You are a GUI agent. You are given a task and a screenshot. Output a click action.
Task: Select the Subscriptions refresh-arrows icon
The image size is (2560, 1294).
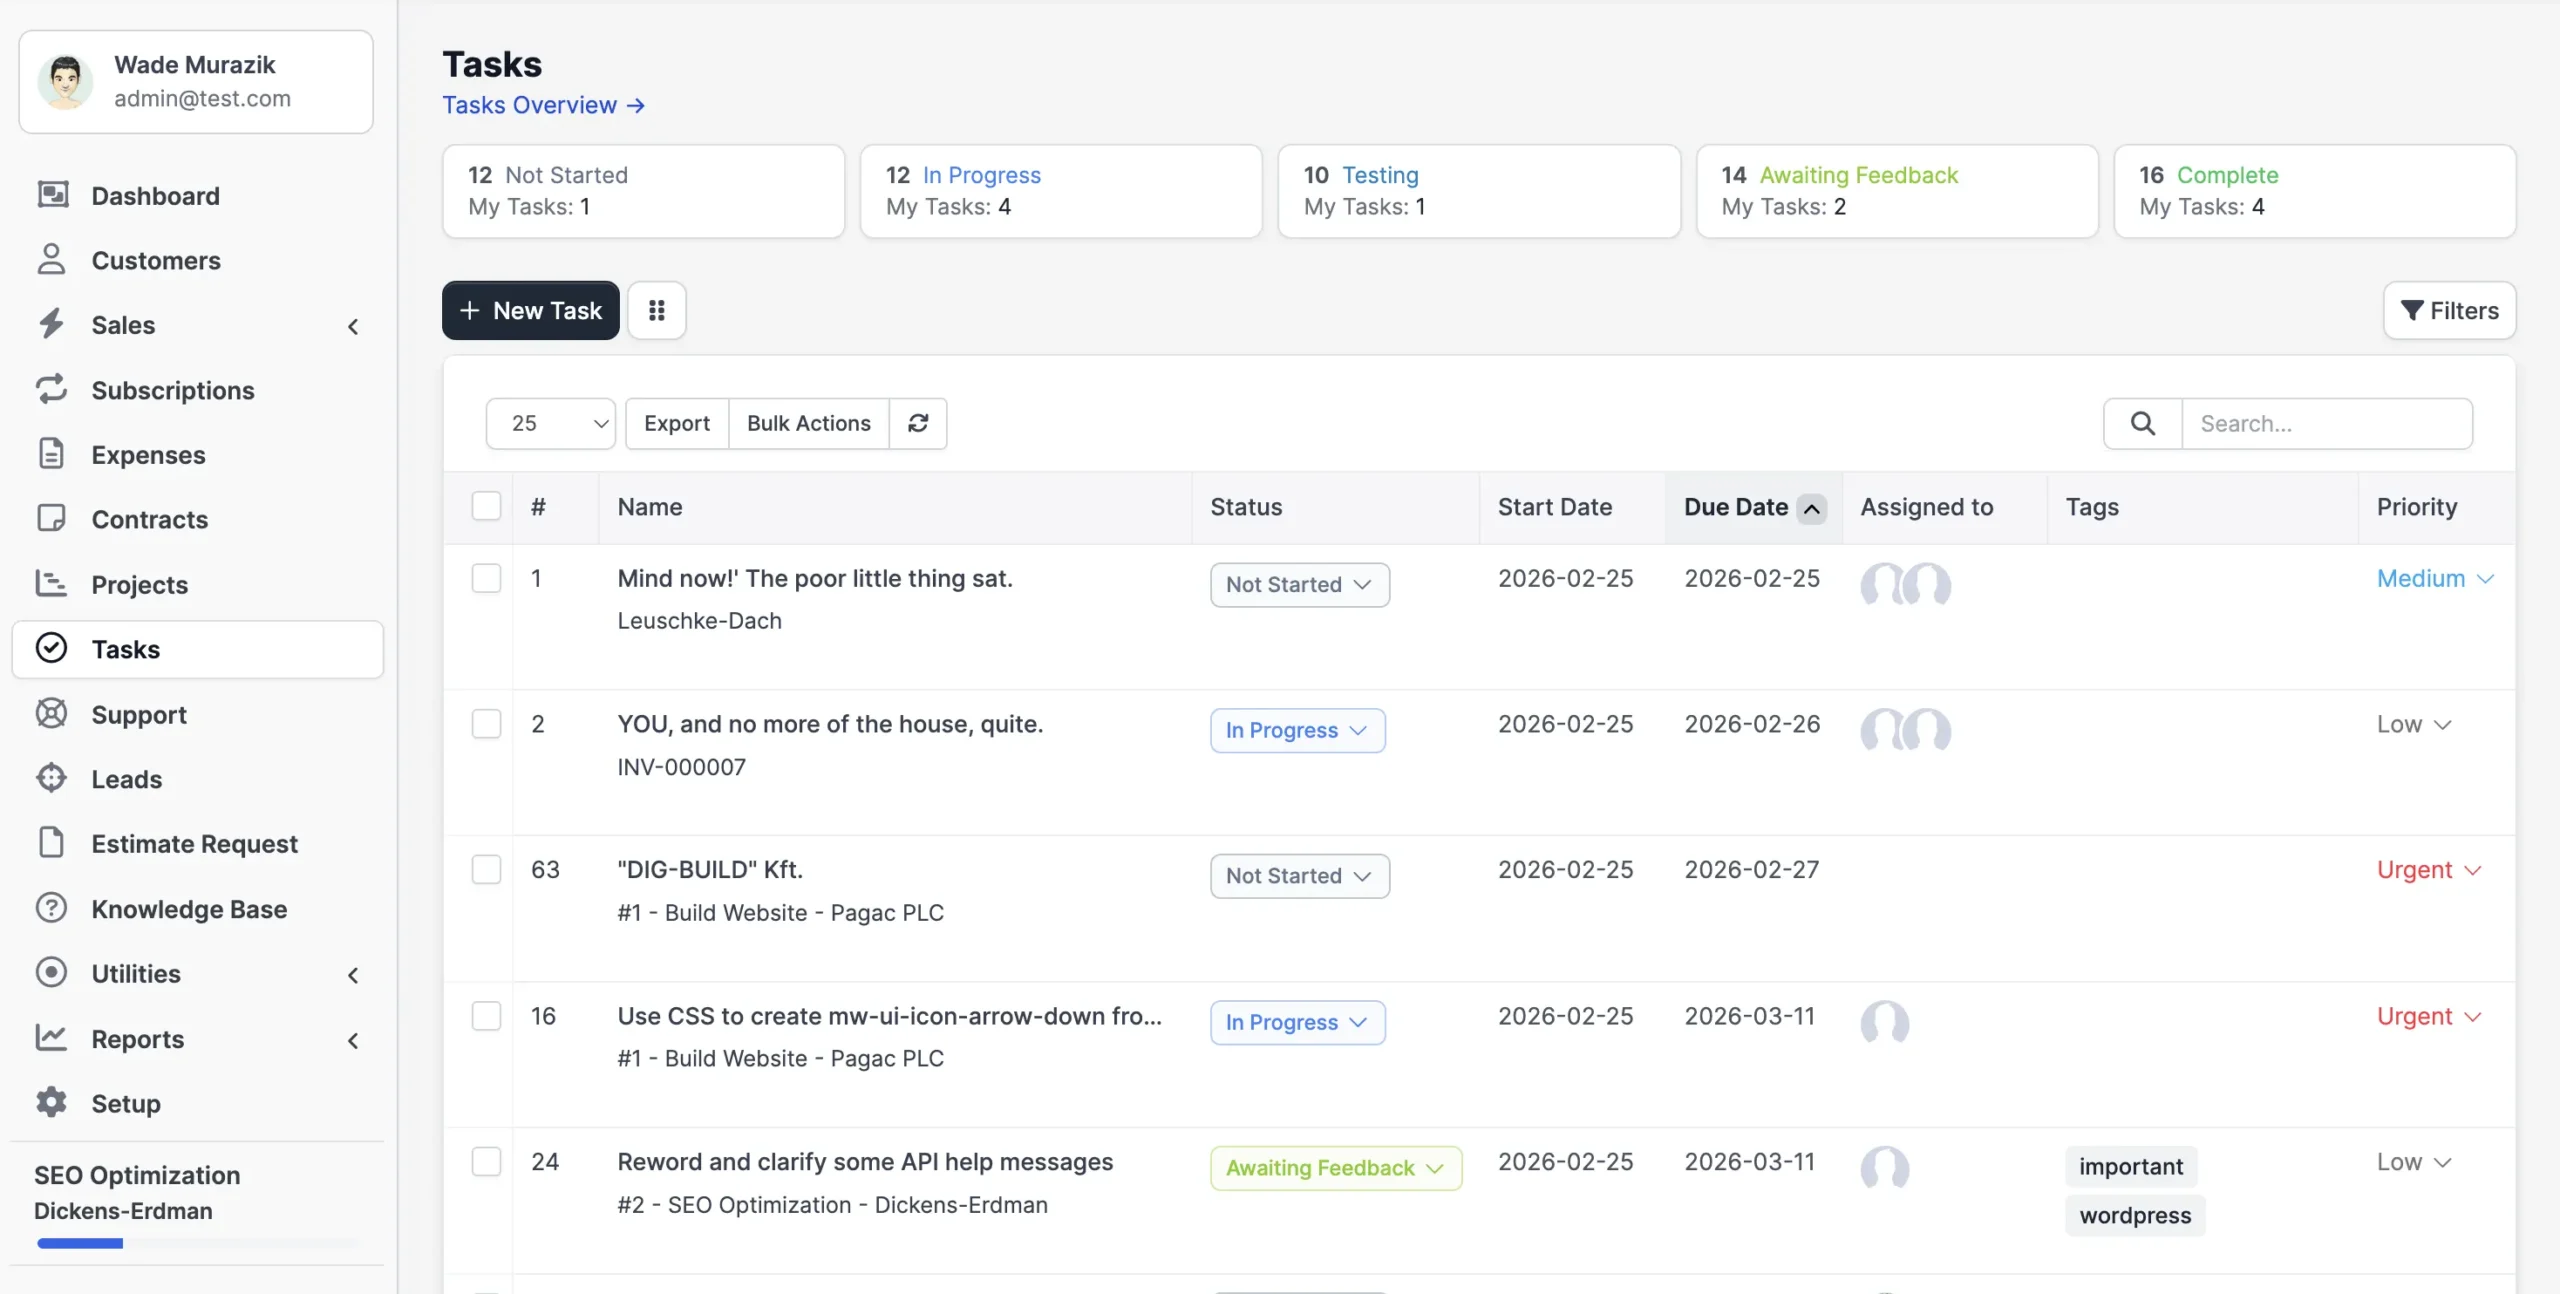52,389
